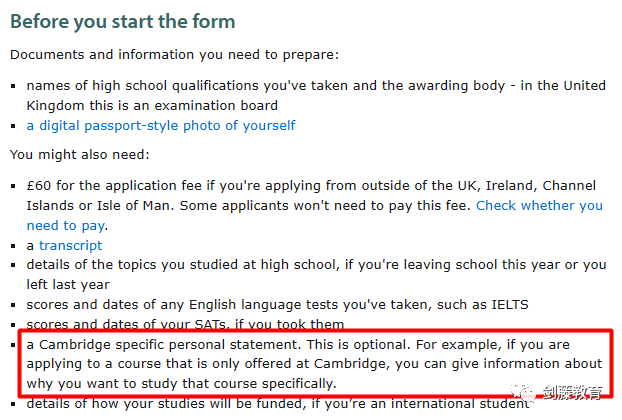Screen dimensions: 622x420
Task: Click the "Before you start the form" heading
Action: point(123,21)
